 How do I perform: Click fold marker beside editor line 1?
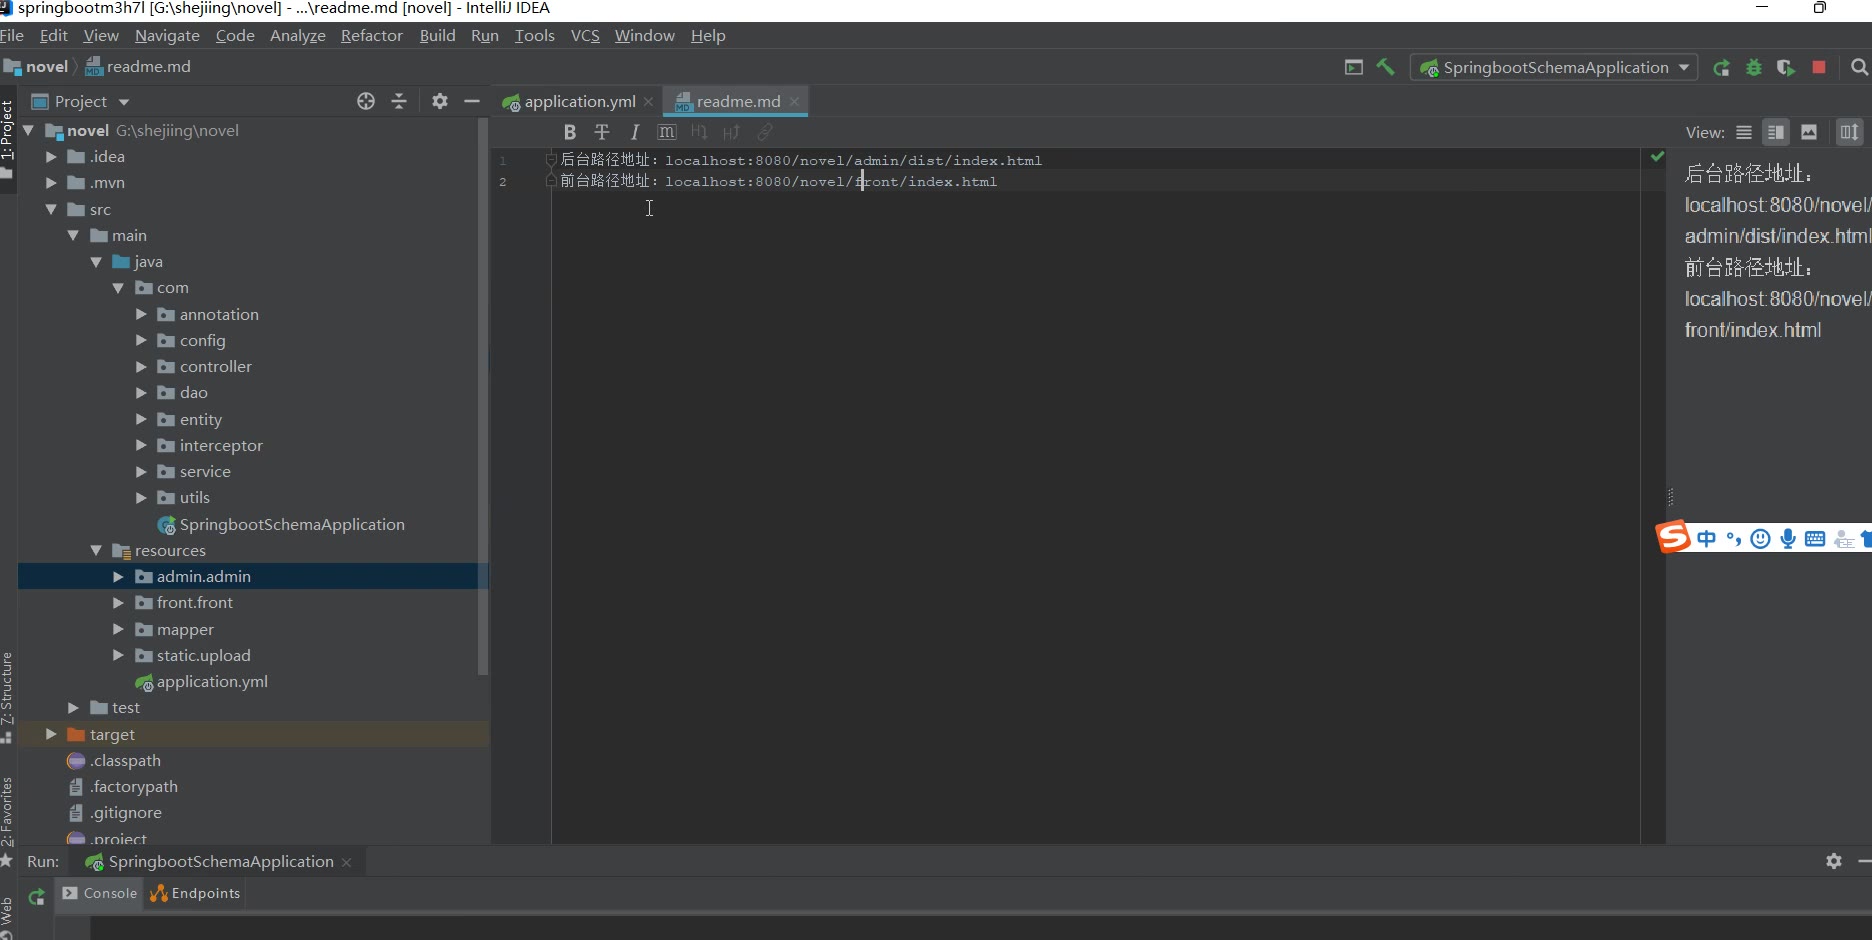click(551, 159)
